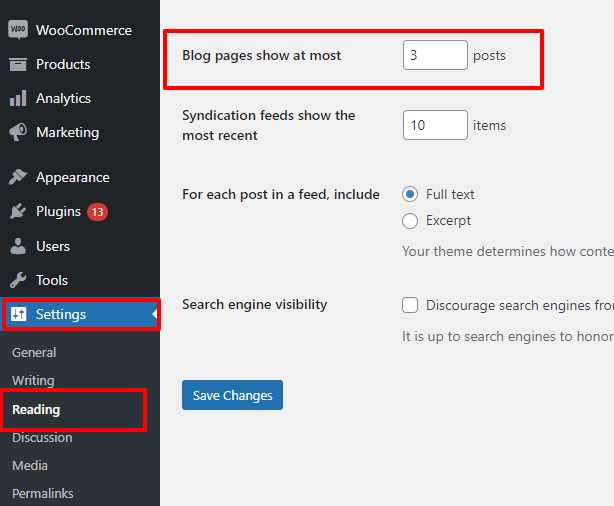Open Analytics via bar chart icon
The width and height of the screenshot is (614, 506).
click(18, 98)
